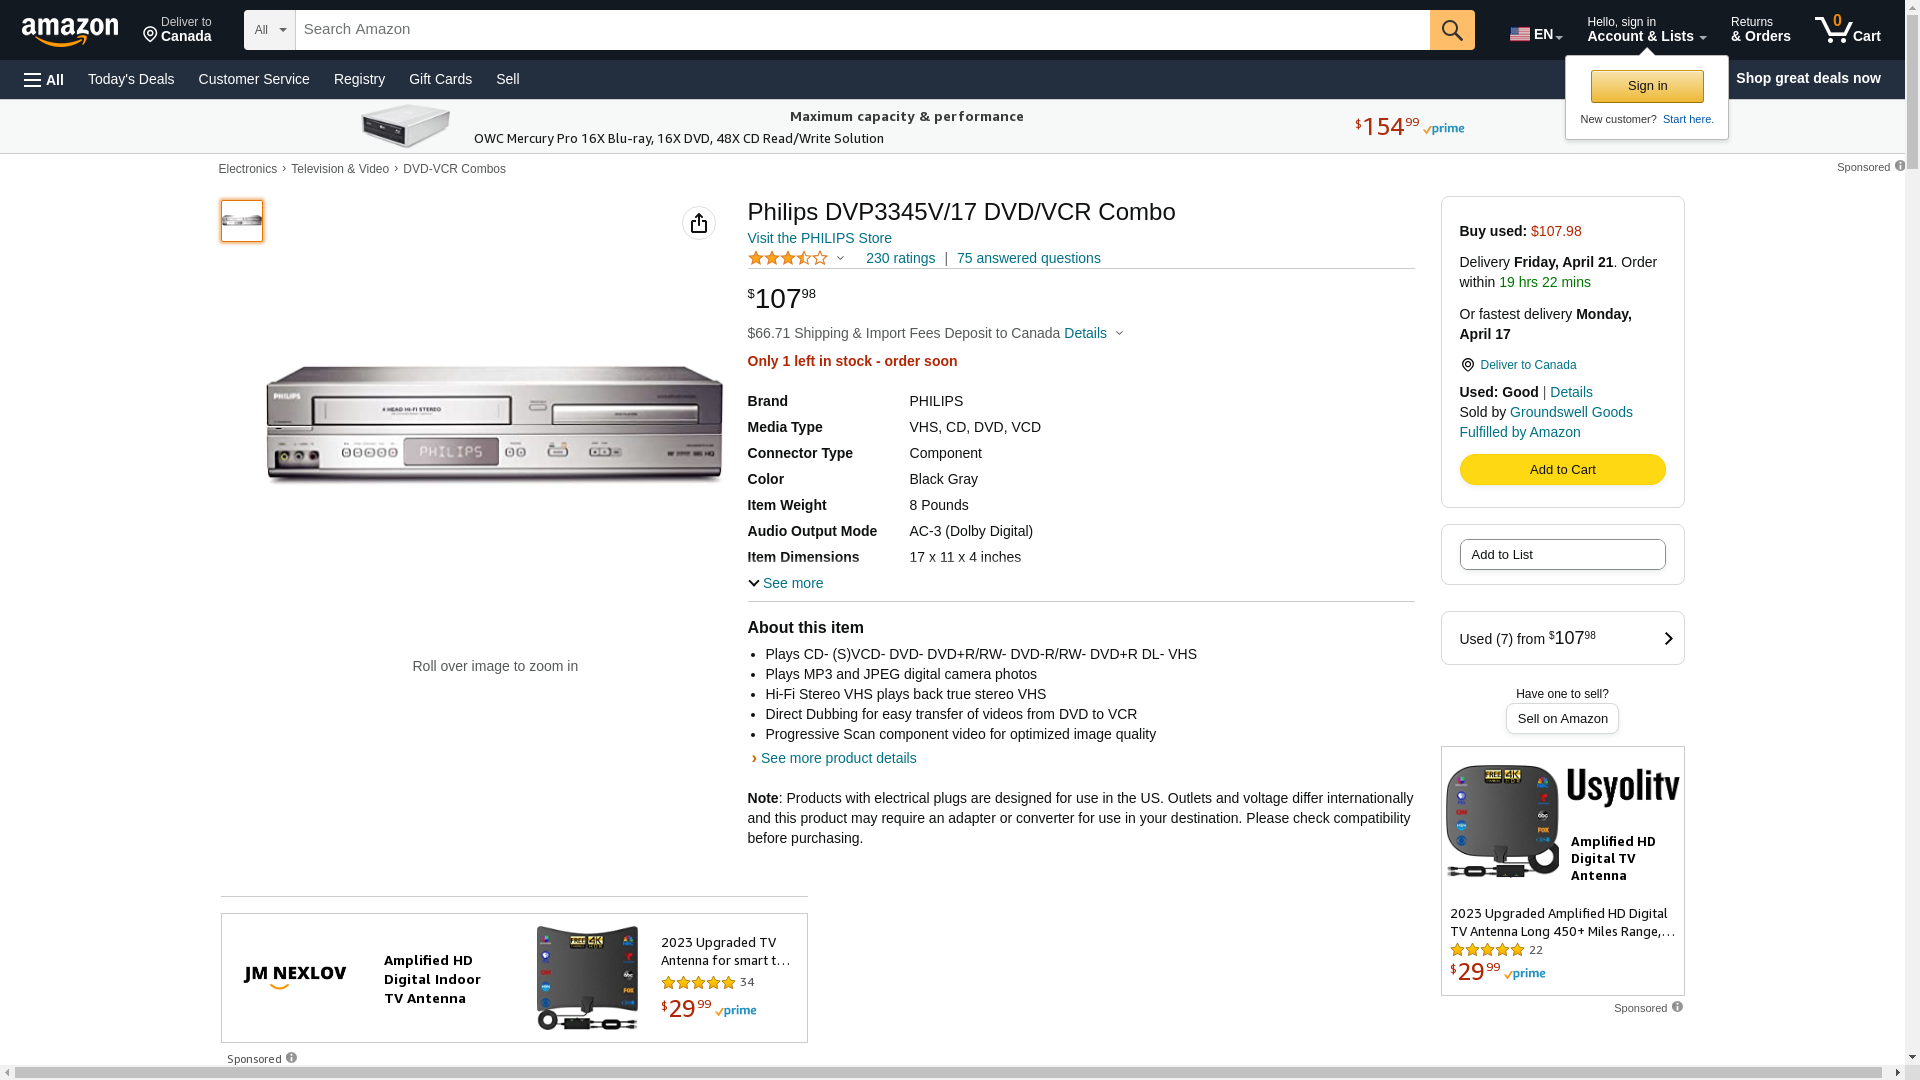Click Electronics breadcrumb

[x=248, y=169]
